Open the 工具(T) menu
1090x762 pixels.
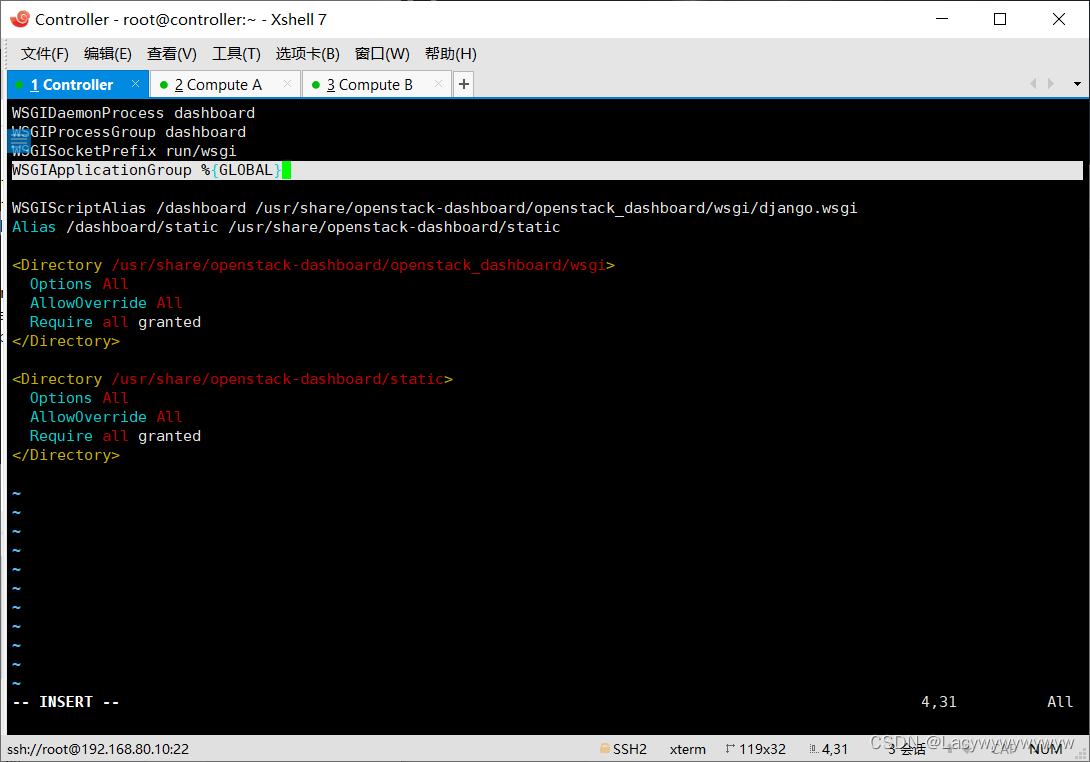coord(236,53)
